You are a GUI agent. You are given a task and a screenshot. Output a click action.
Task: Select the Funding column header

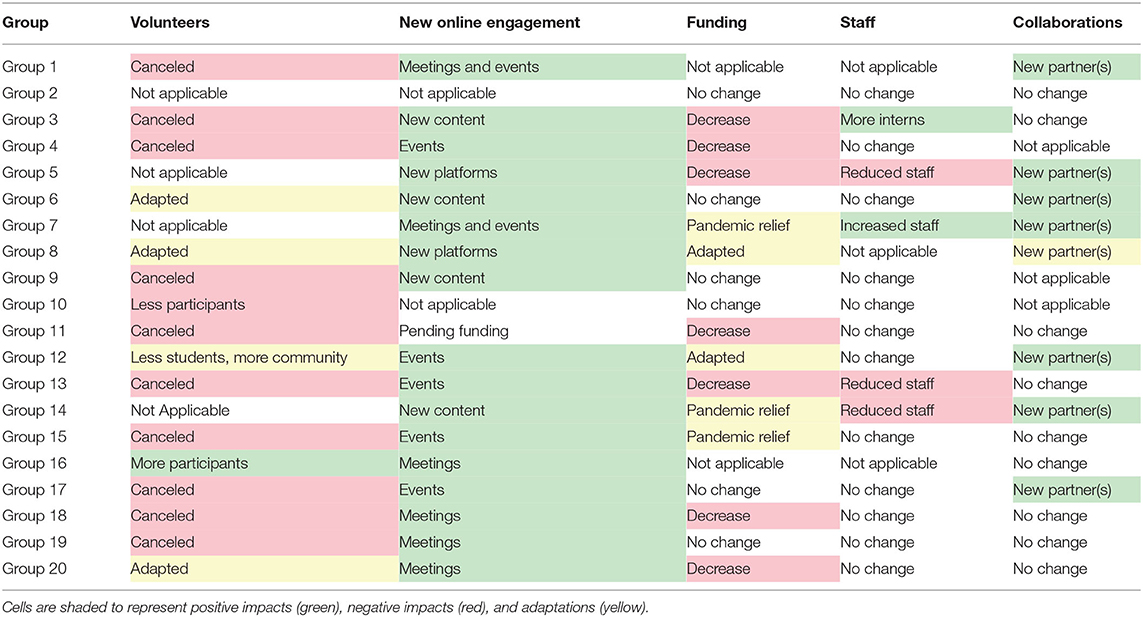pyautogui.click(x=717, y=23)
